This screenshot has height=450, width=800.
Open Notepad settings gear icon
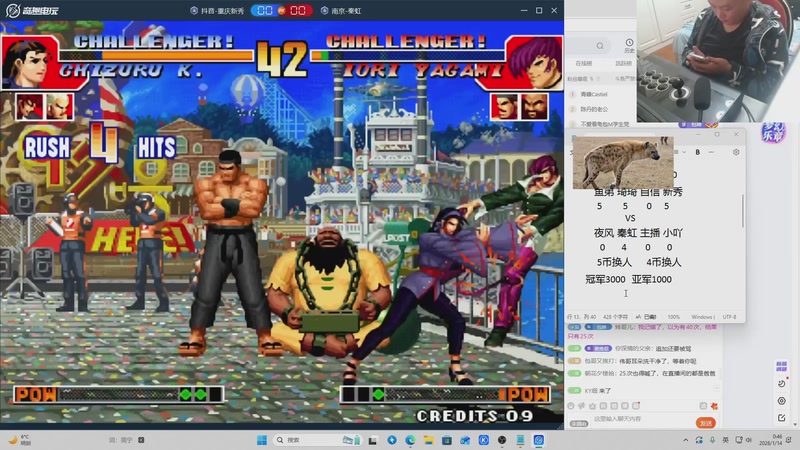(736, 152)
